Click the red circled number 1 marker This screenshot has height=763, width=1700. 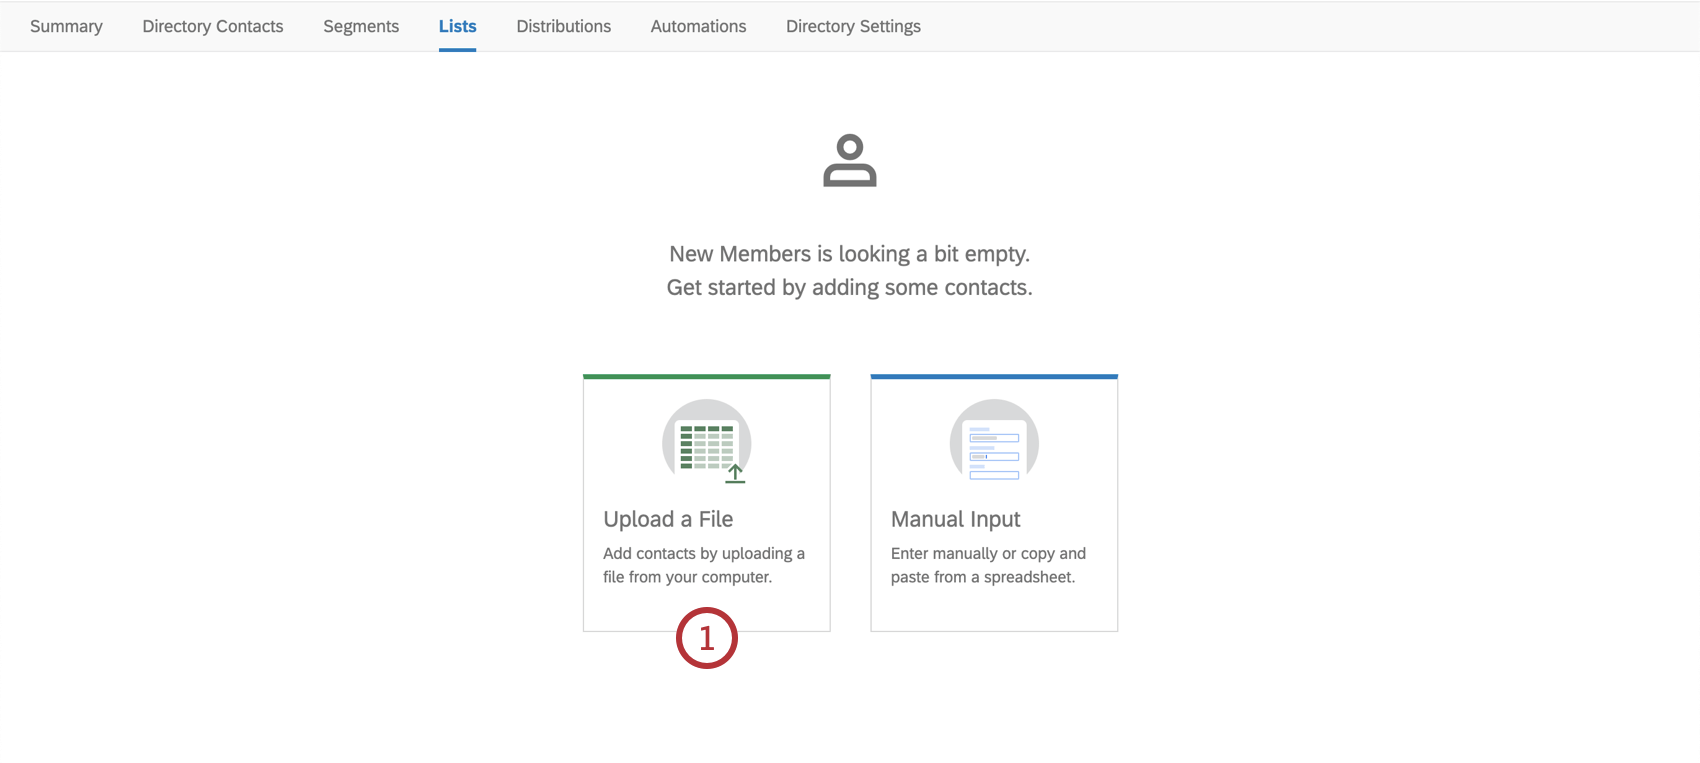707,638
